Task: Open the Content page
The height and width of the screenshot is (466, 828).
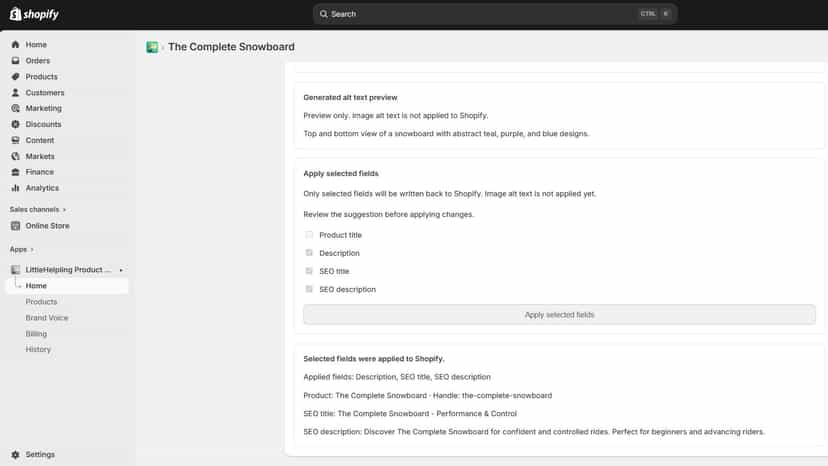Action: tap(40, 140)
